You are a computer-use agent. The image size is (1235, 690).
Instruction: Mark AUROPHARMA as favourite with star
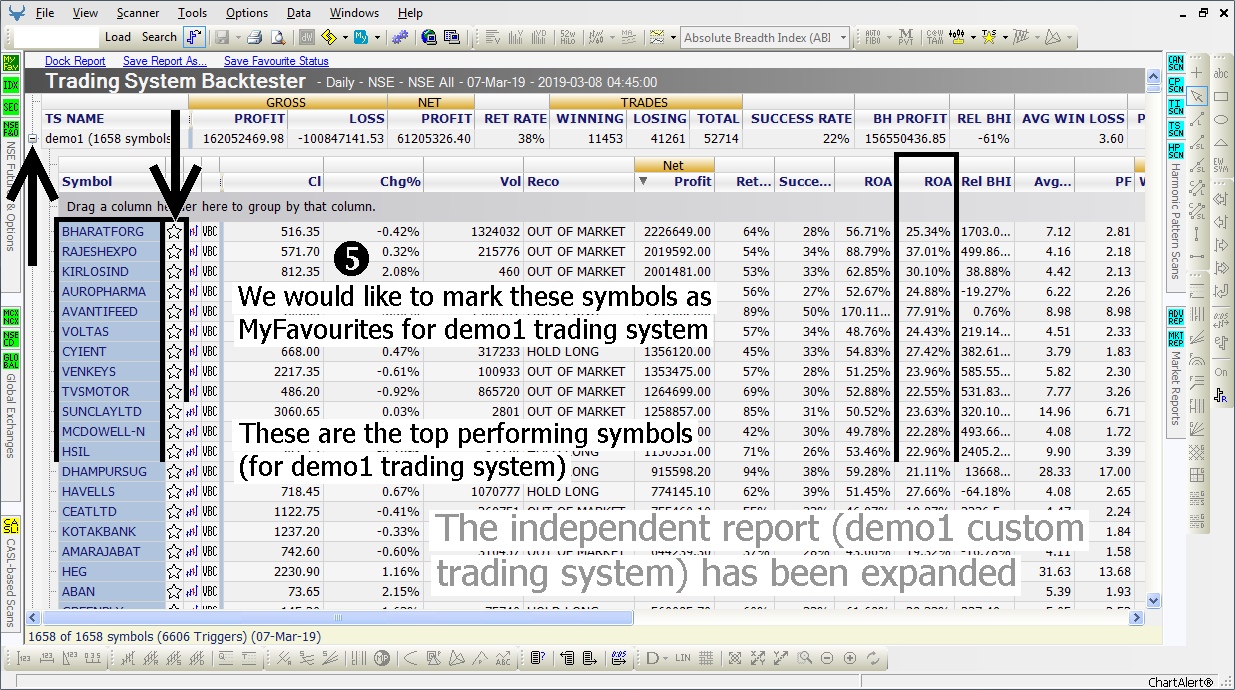pos(174,291)
